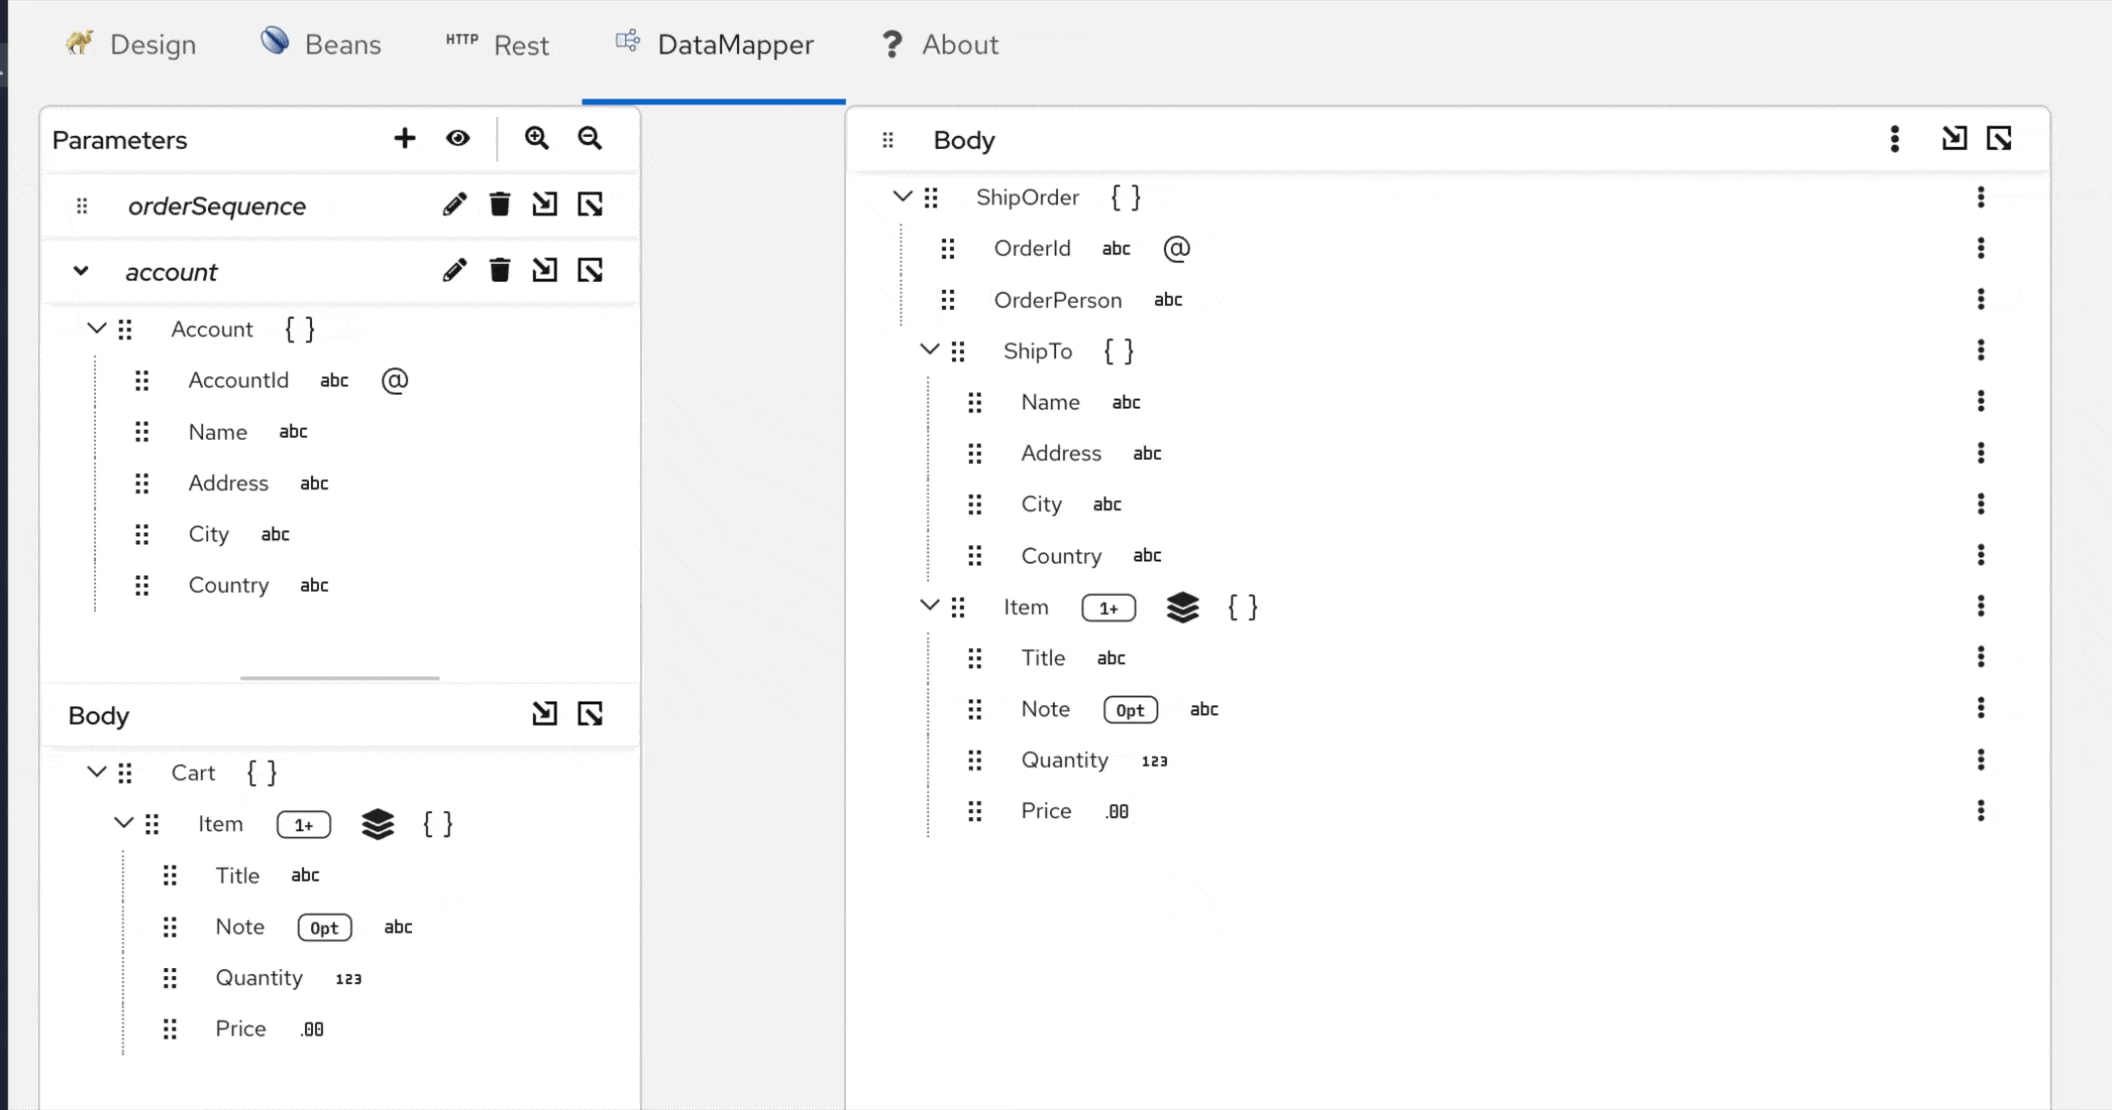Image resolution: width=2112 pixels, height=1110 pixels.
Task: Click the collection layers icon on Cart Item
Action: (378, 824)
